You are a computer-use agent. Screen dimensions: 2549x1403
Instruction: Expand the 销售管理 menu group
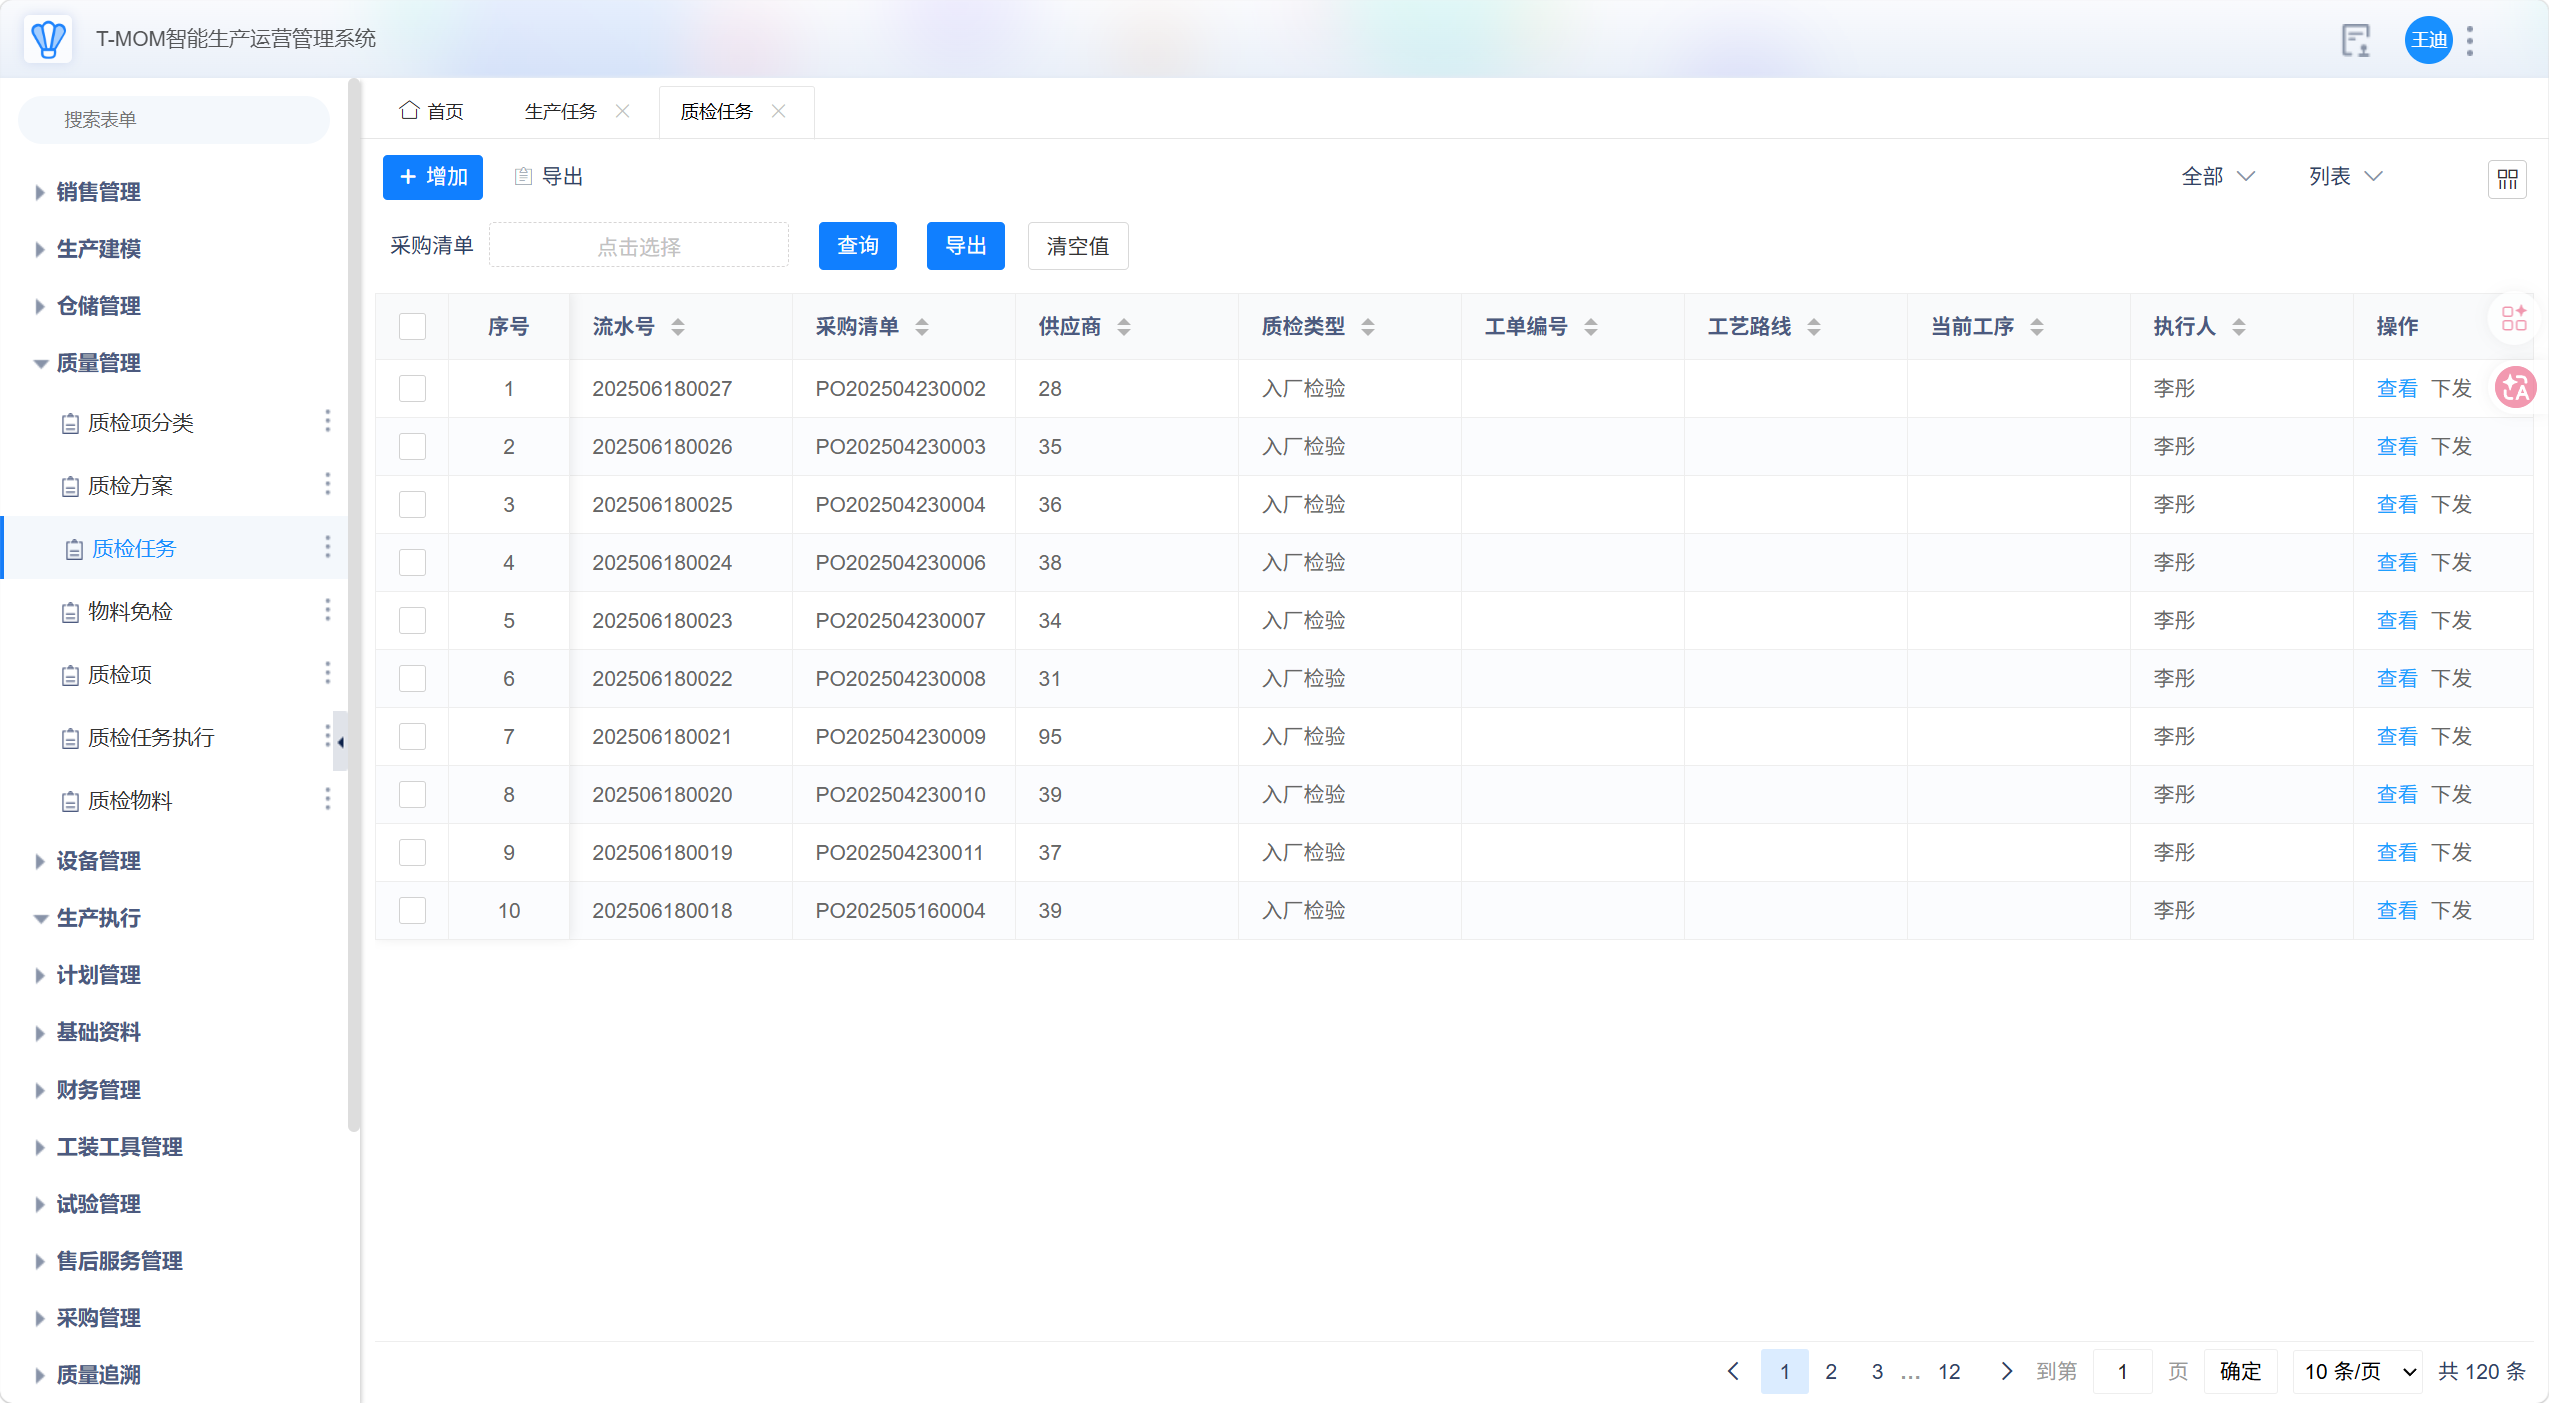point(98,192)
